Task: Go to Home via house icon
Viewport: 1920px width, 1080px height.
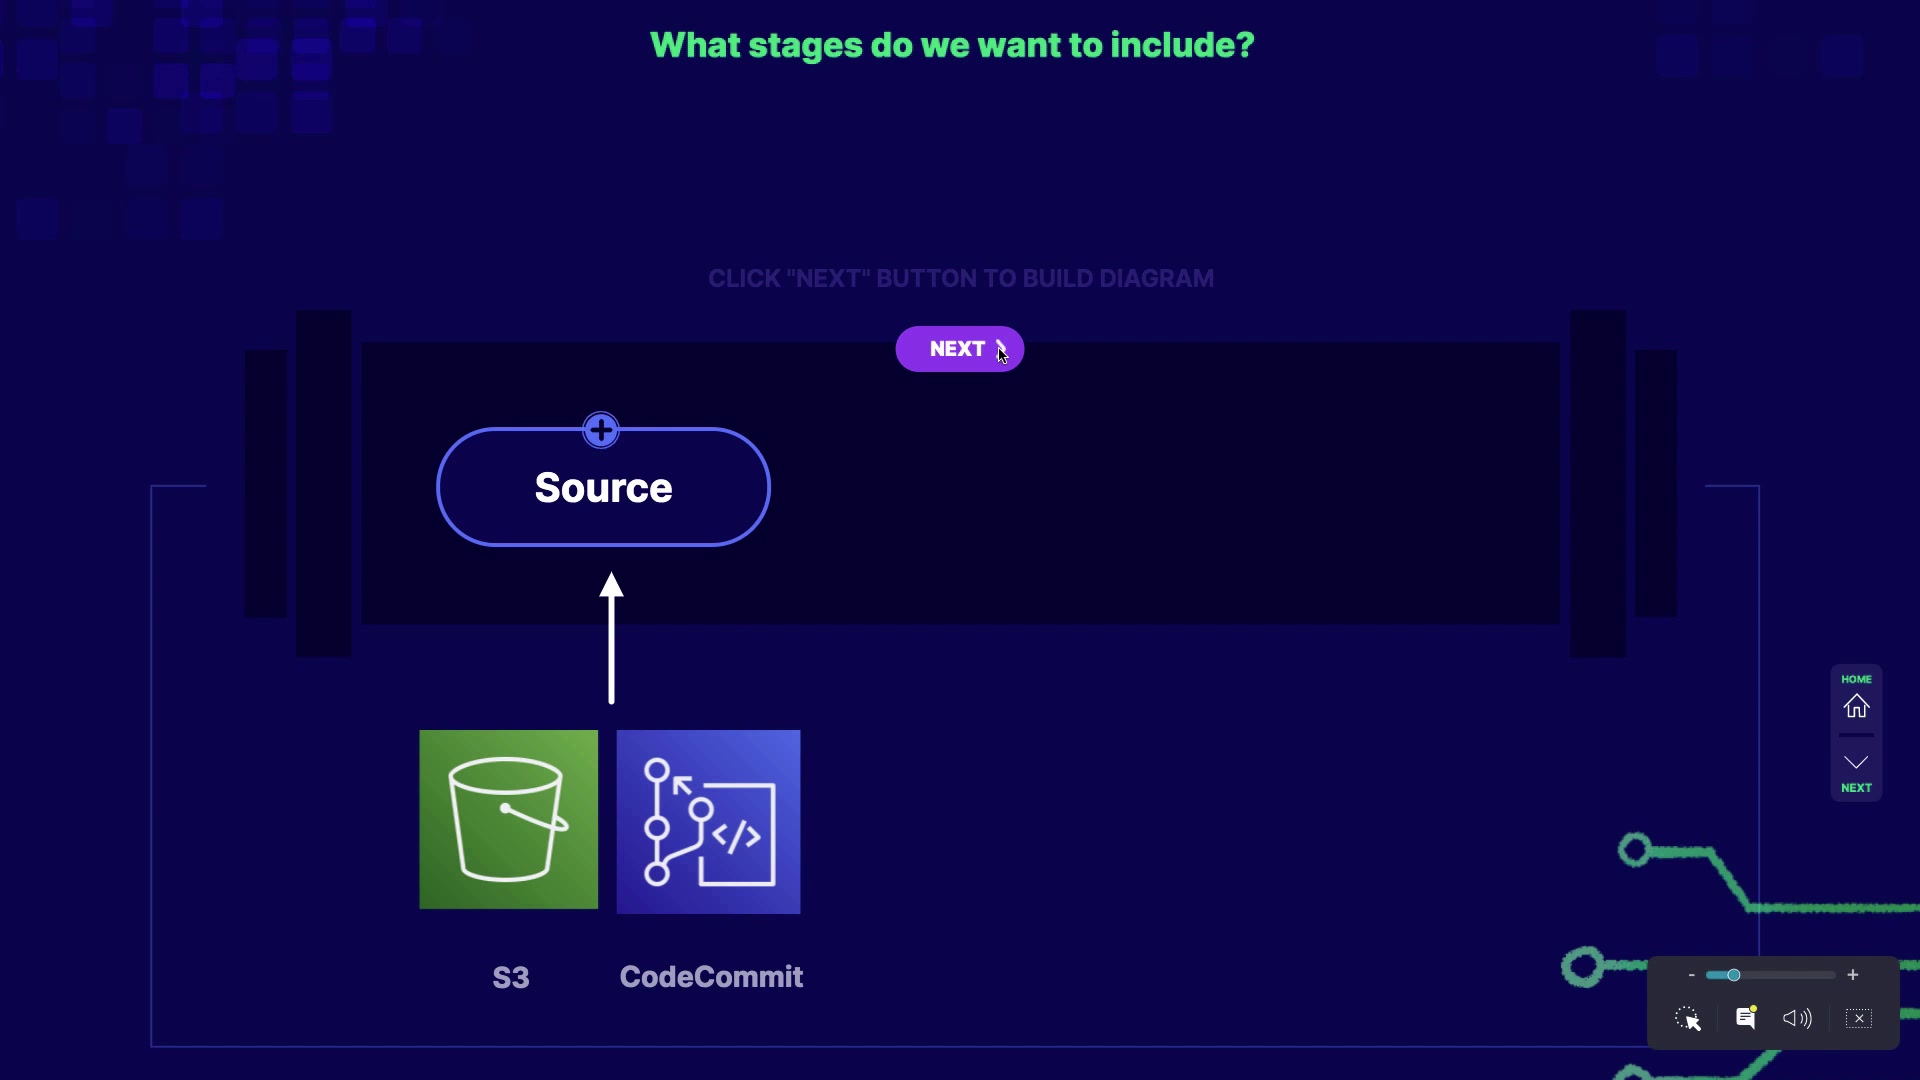Action: coord(1856,707)
